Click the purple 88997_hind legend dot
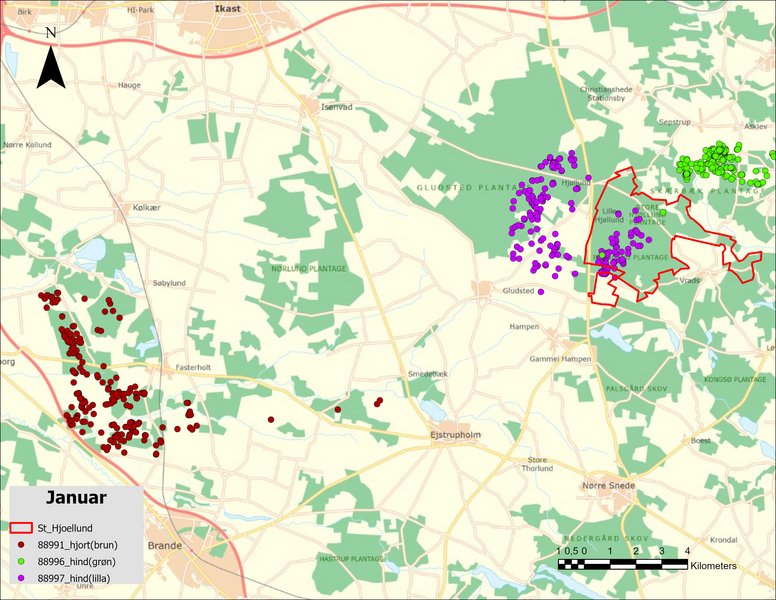Image resolution: width=776 pixels, height=600 pixels. pos(20,578)
